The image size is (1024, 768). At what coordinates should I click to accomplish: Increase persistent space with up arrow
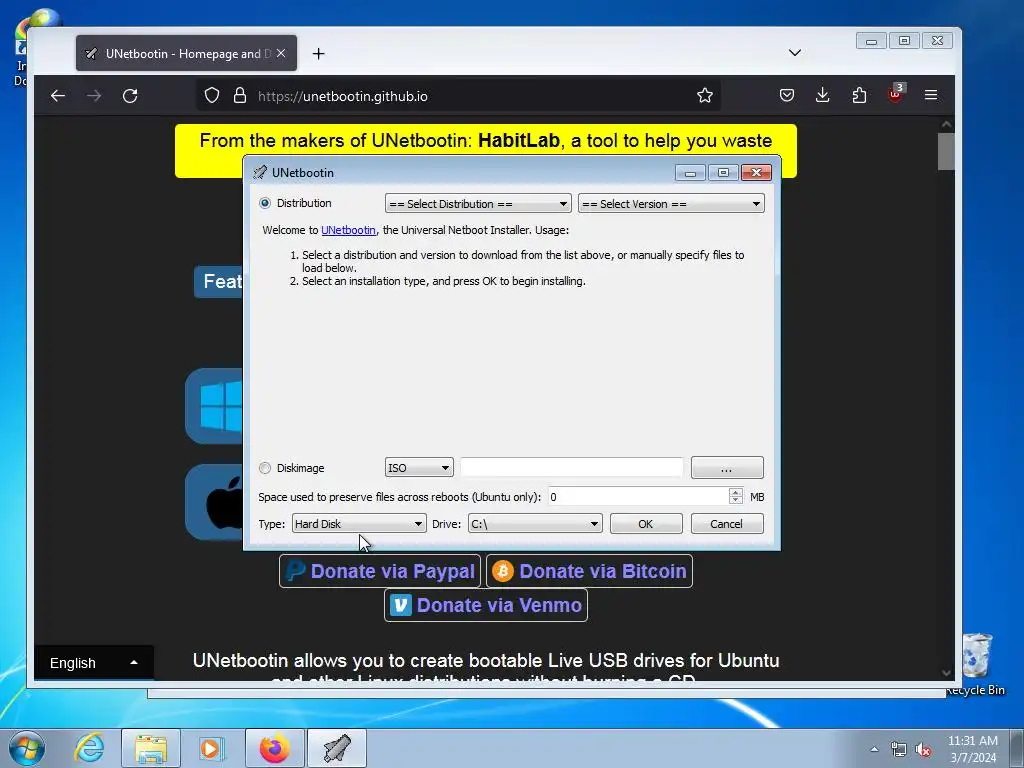[736, 492]
